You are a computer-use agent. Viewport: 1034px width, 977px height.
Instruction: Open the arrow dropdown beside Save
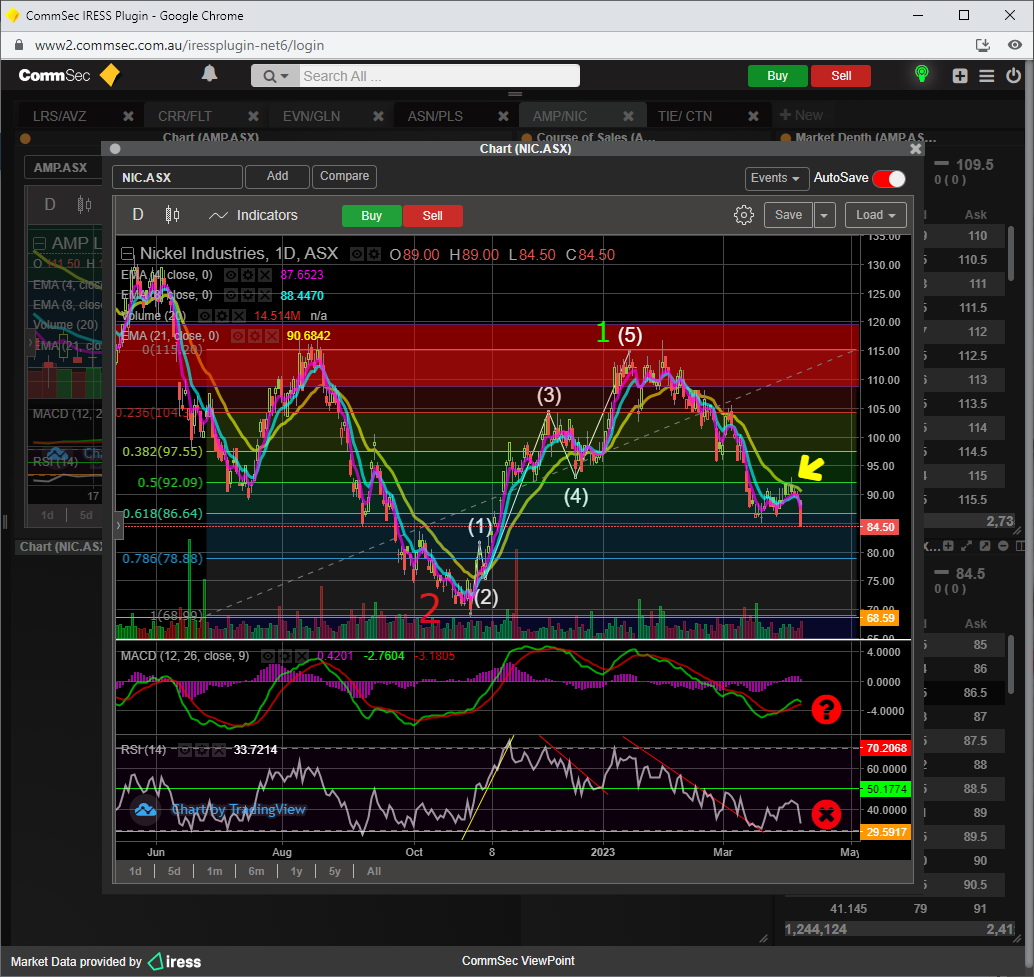coord(824,215)
